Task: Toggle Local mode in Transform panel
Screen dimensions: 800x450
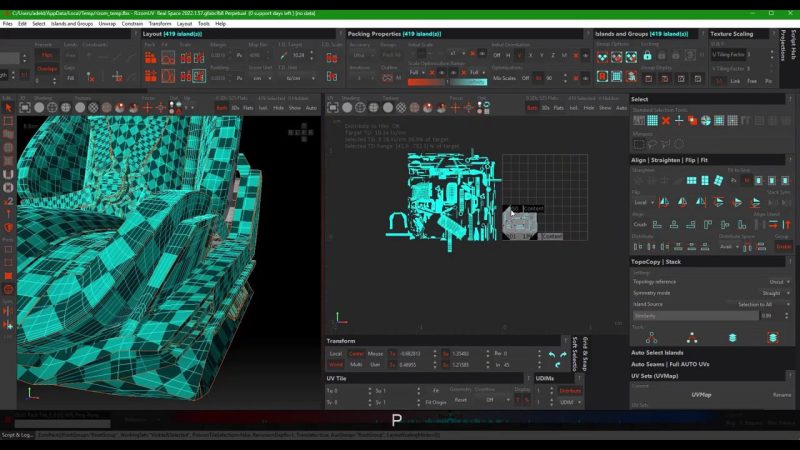Action: tap(335, 354)
